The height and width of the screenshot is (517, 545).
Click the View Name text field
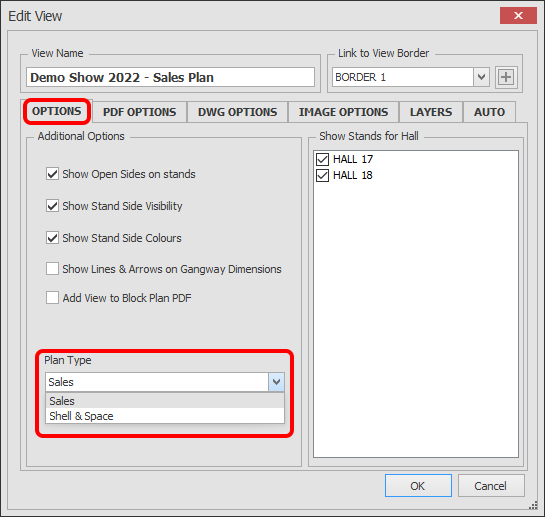click(x=170, y=77)
